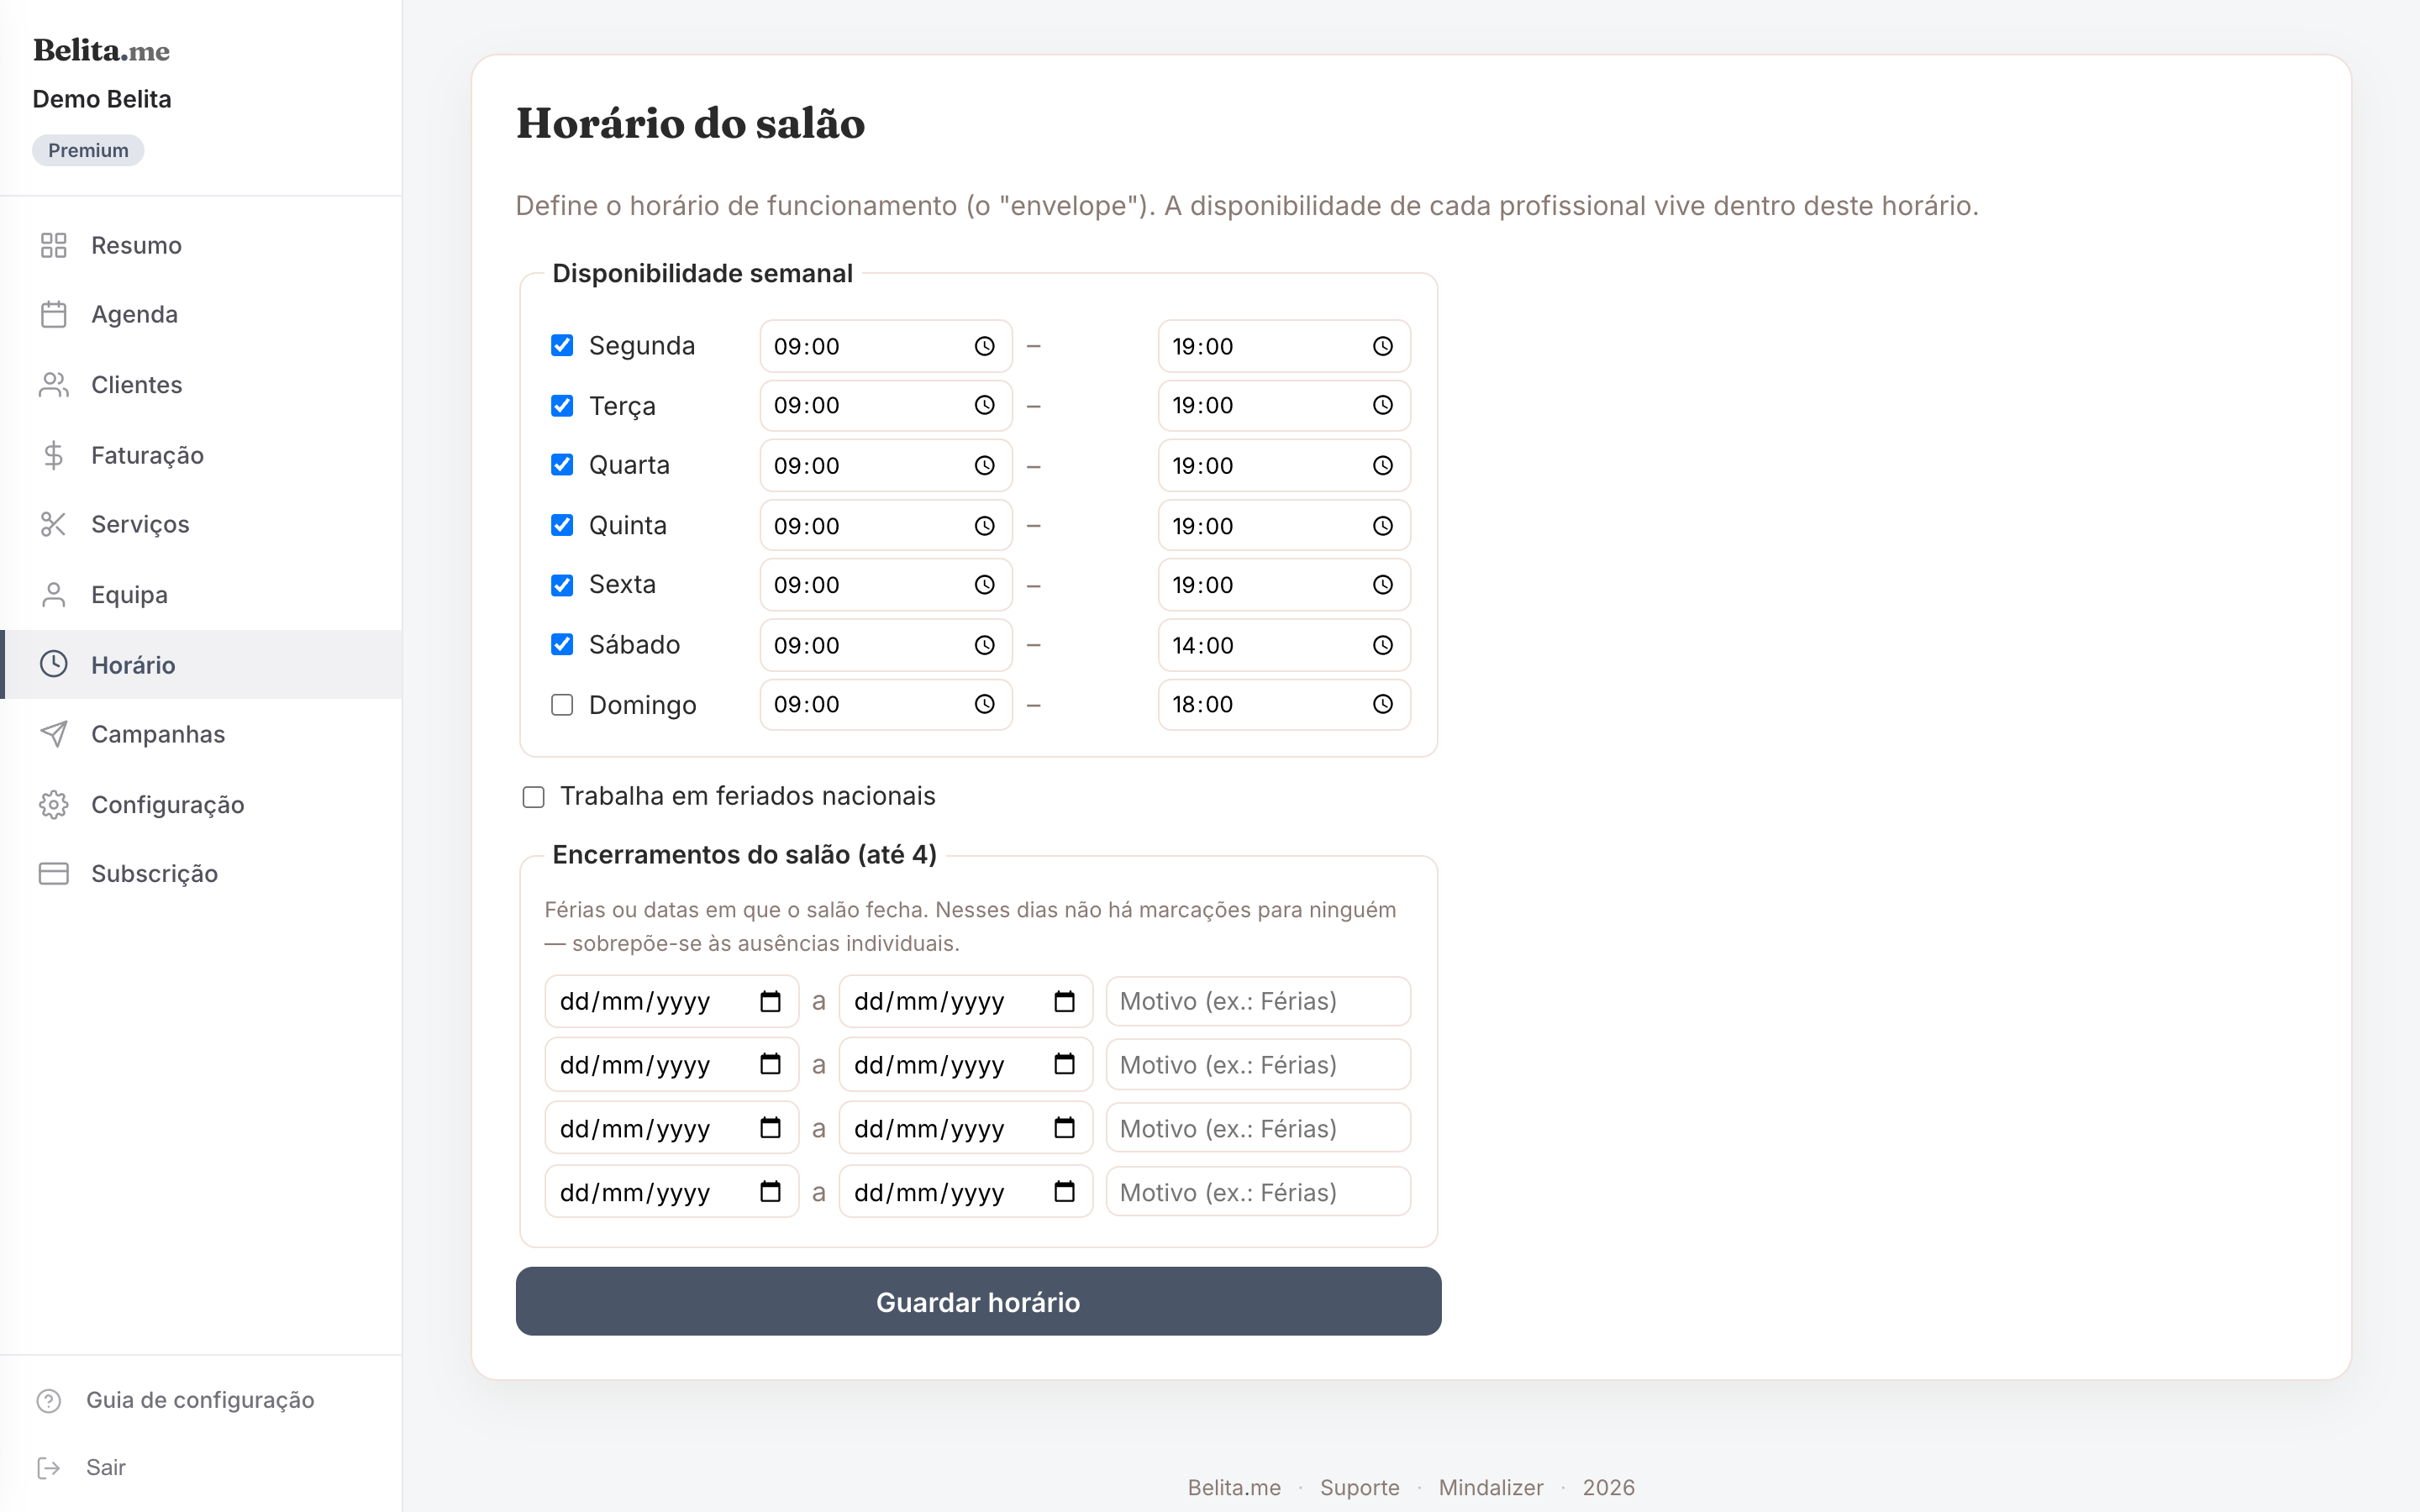2420x1512 pixels.
Task: Uncheck the Quarta checkbox
Action: (x=562, y=465)
